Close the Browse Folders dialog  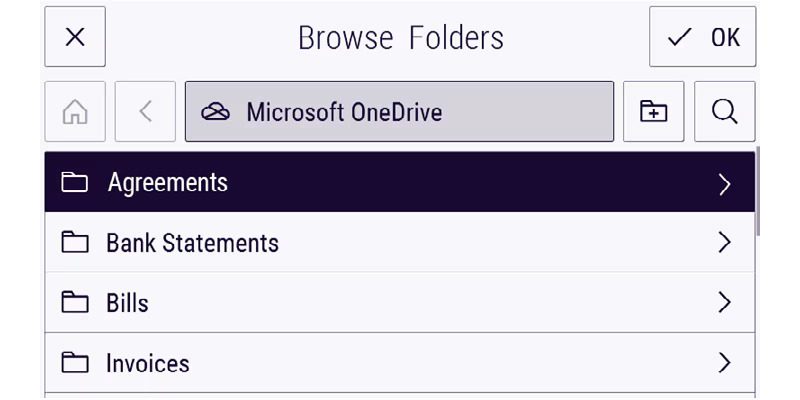(75, 38)
